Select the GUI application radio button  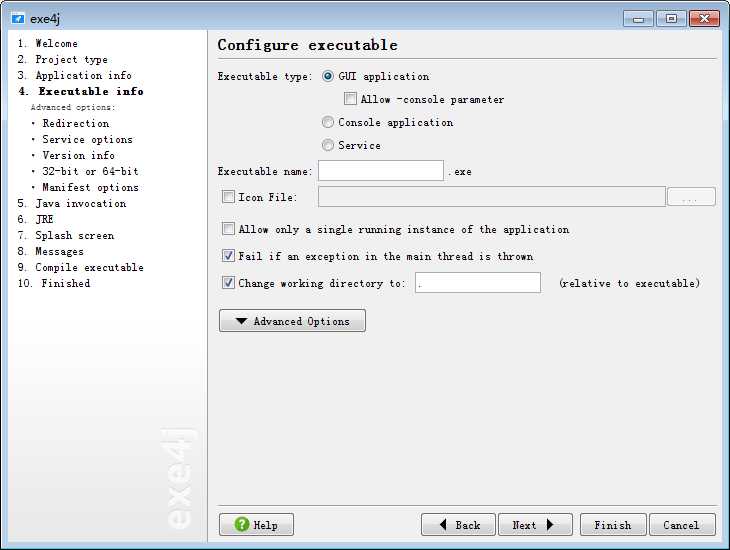[x=328, y=76]
